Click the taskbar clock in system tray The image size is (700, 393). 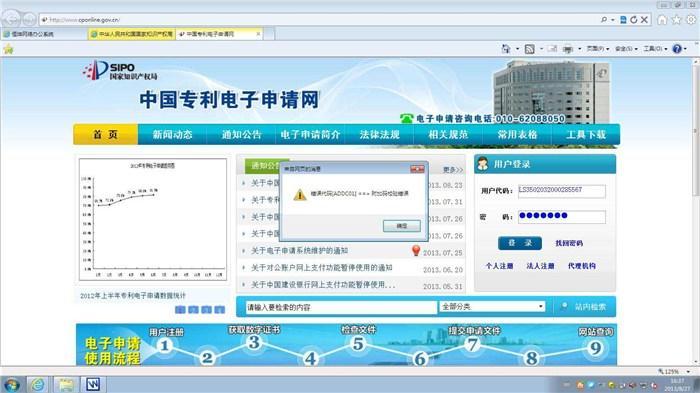[x=677, y=385]
